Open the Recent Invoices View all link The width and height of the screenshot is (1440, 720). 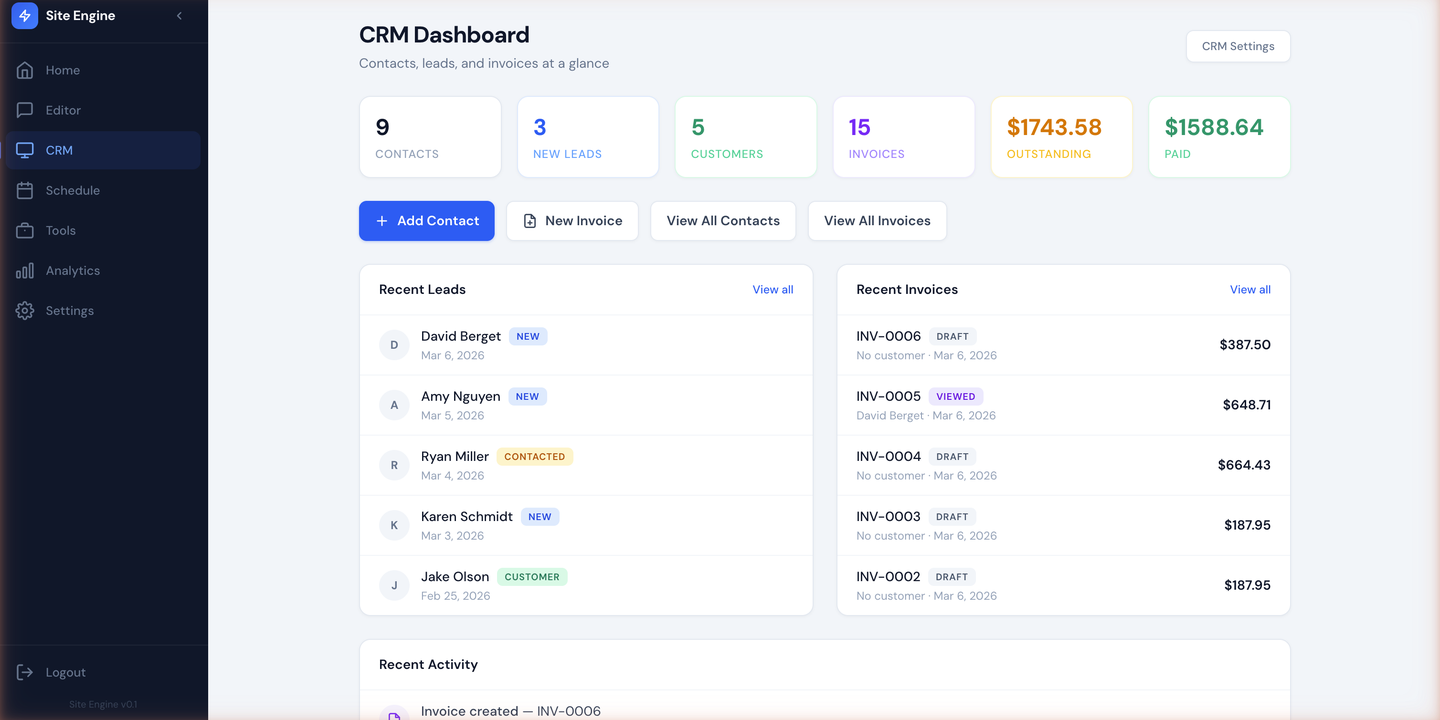coord(1249,289)
